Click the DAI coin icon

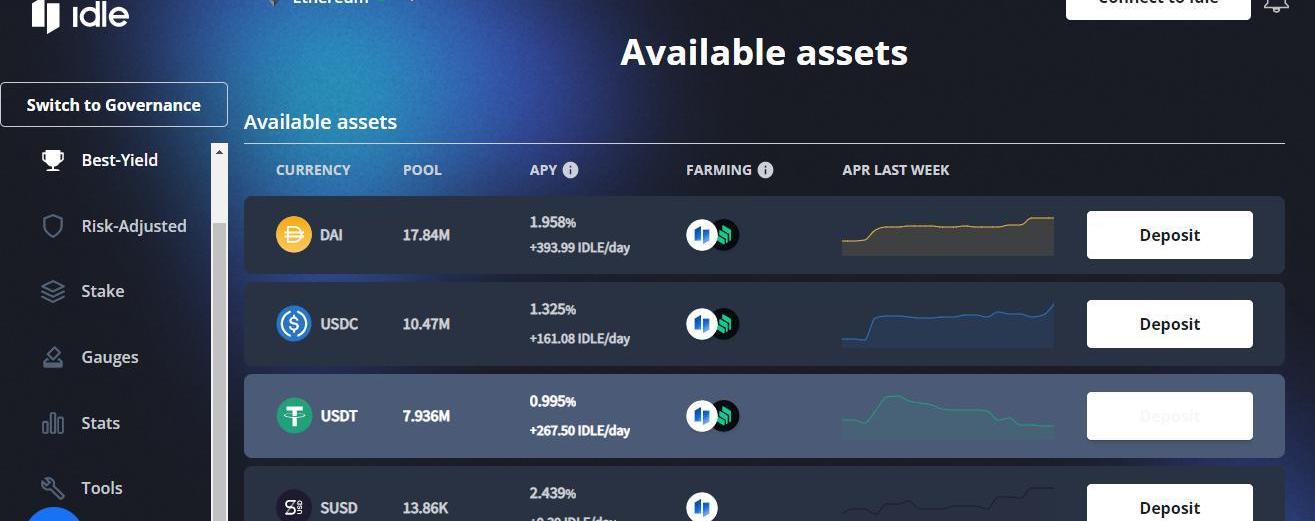(x=294, y=235)
